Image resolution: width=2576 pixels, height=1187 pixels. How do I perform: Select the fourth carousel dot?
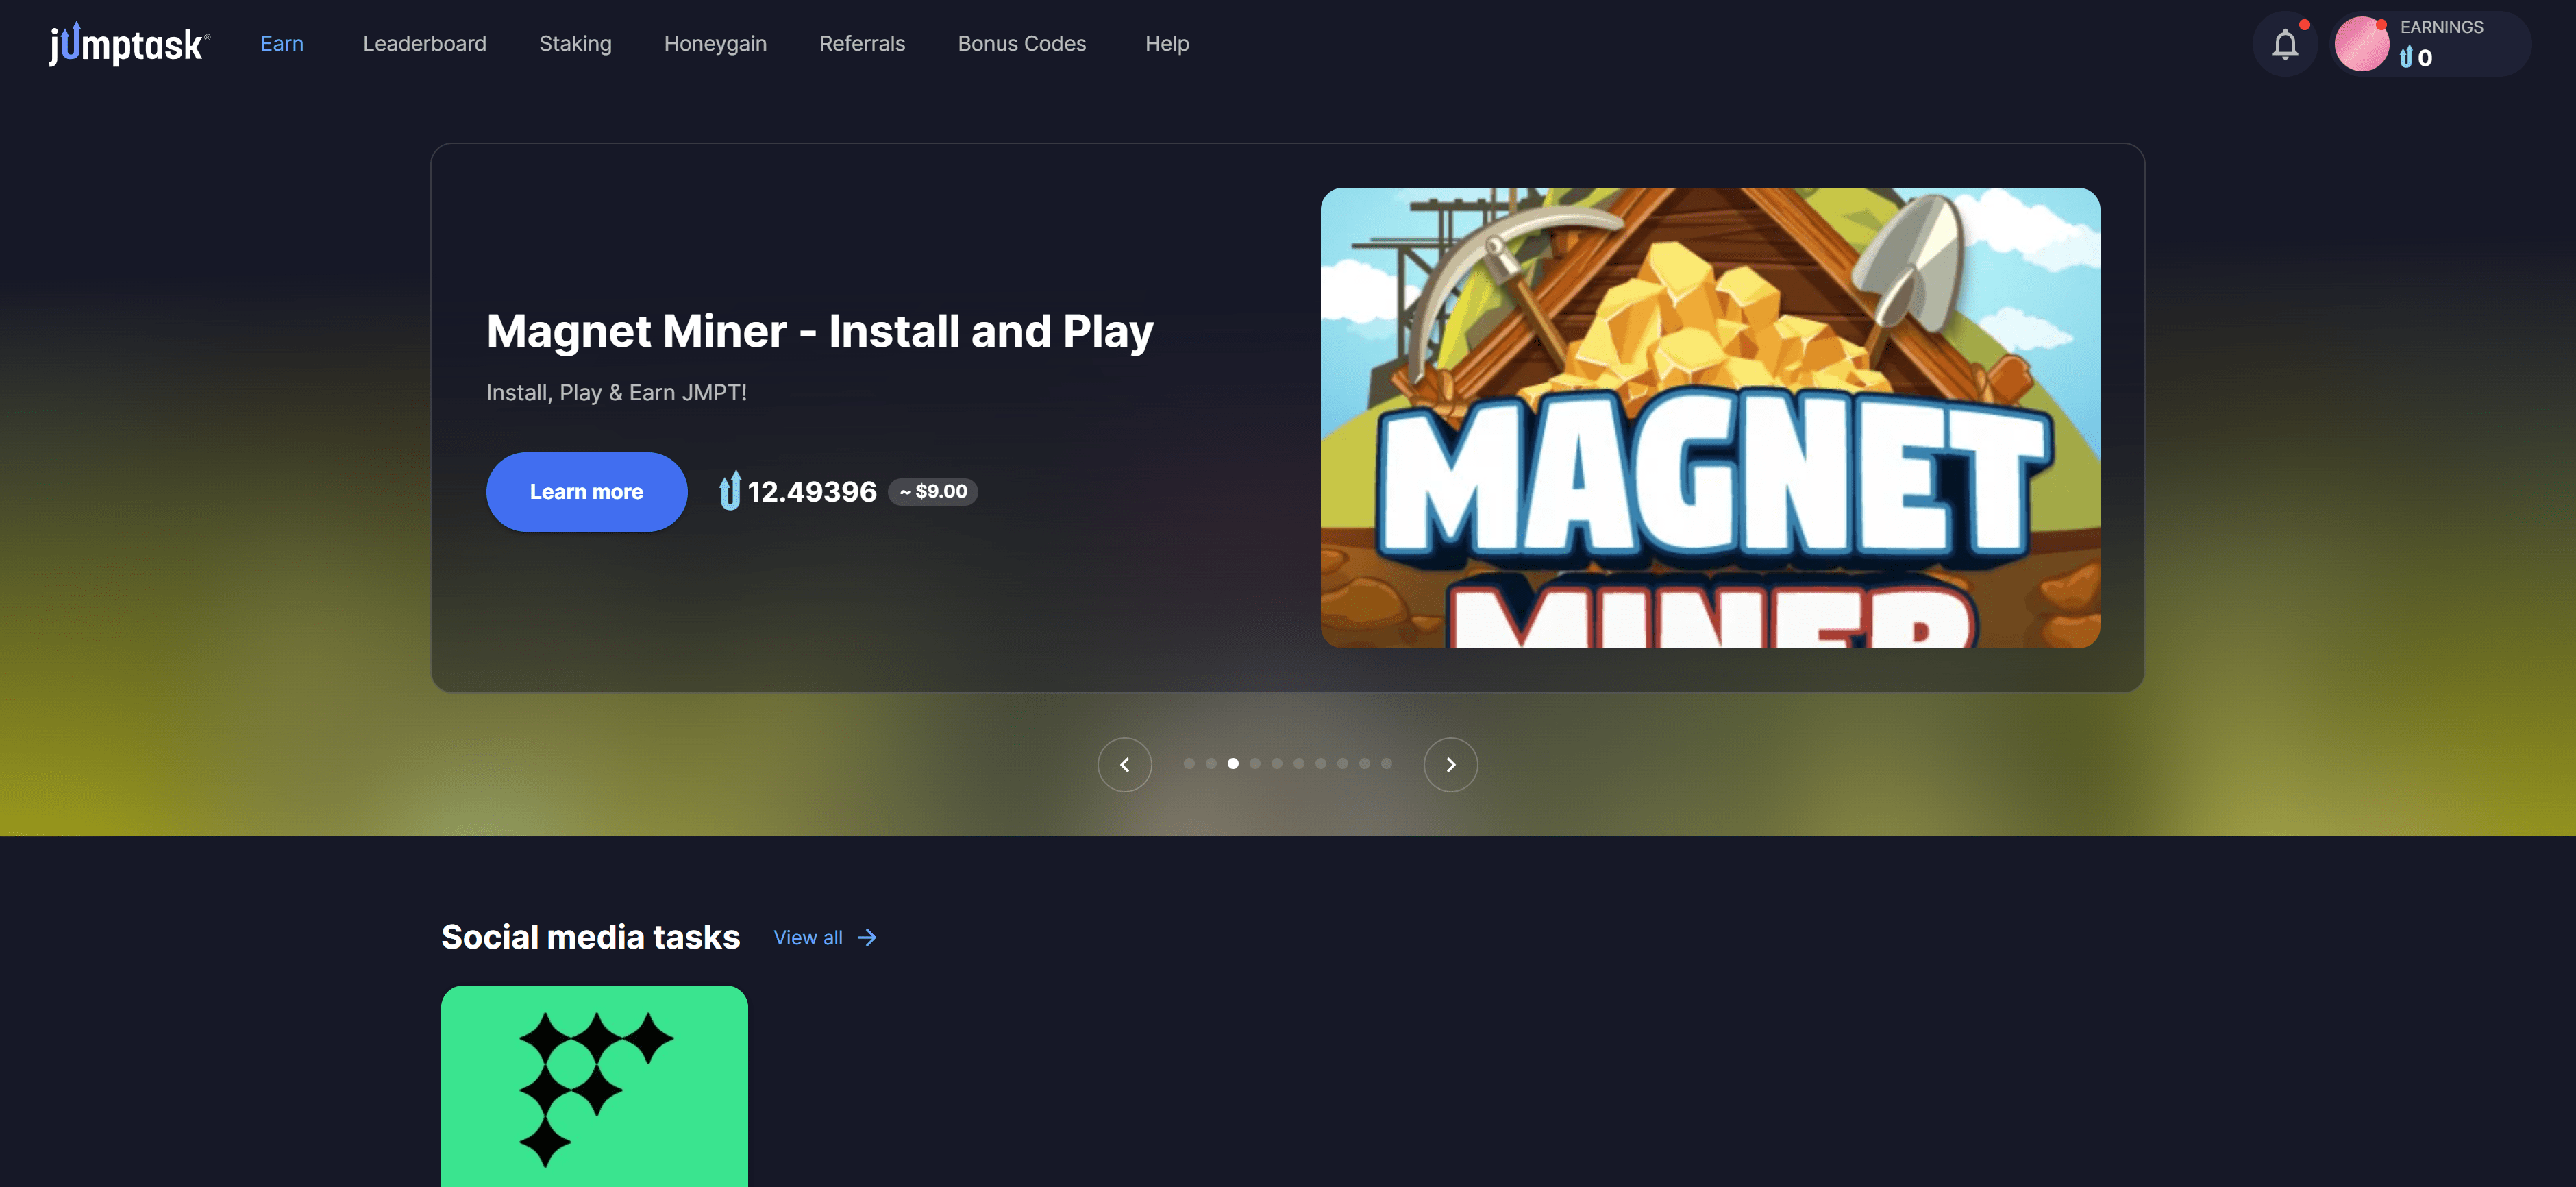click(1255, 763)
